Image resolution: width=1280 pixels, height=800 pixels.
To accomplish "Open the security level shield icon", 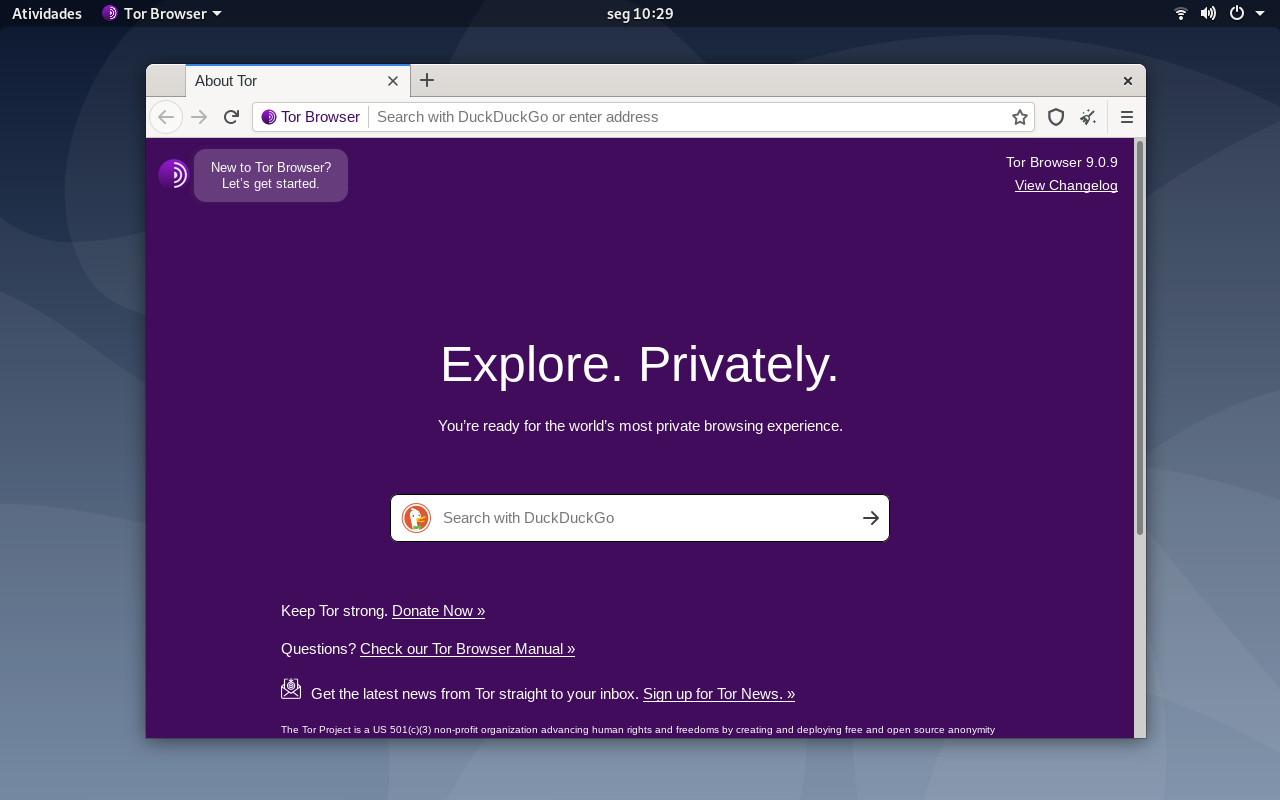I will click(x=1056, y=117).
